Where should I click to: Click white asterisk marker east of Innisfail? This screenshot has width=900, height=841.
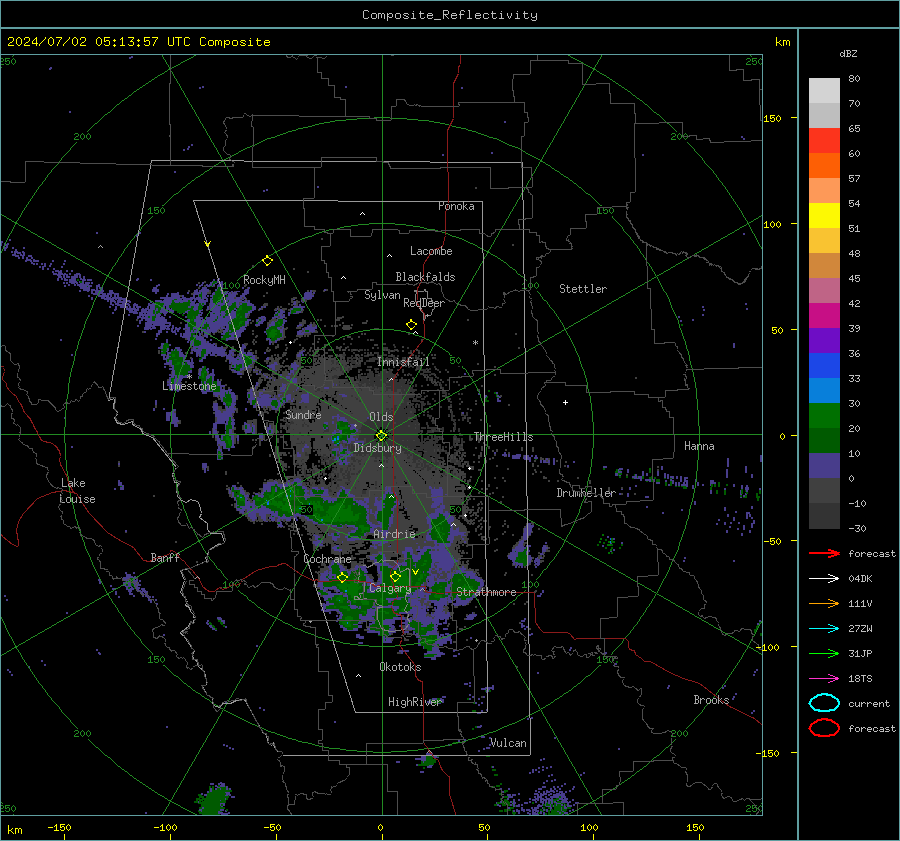click(x=475, y=343)
